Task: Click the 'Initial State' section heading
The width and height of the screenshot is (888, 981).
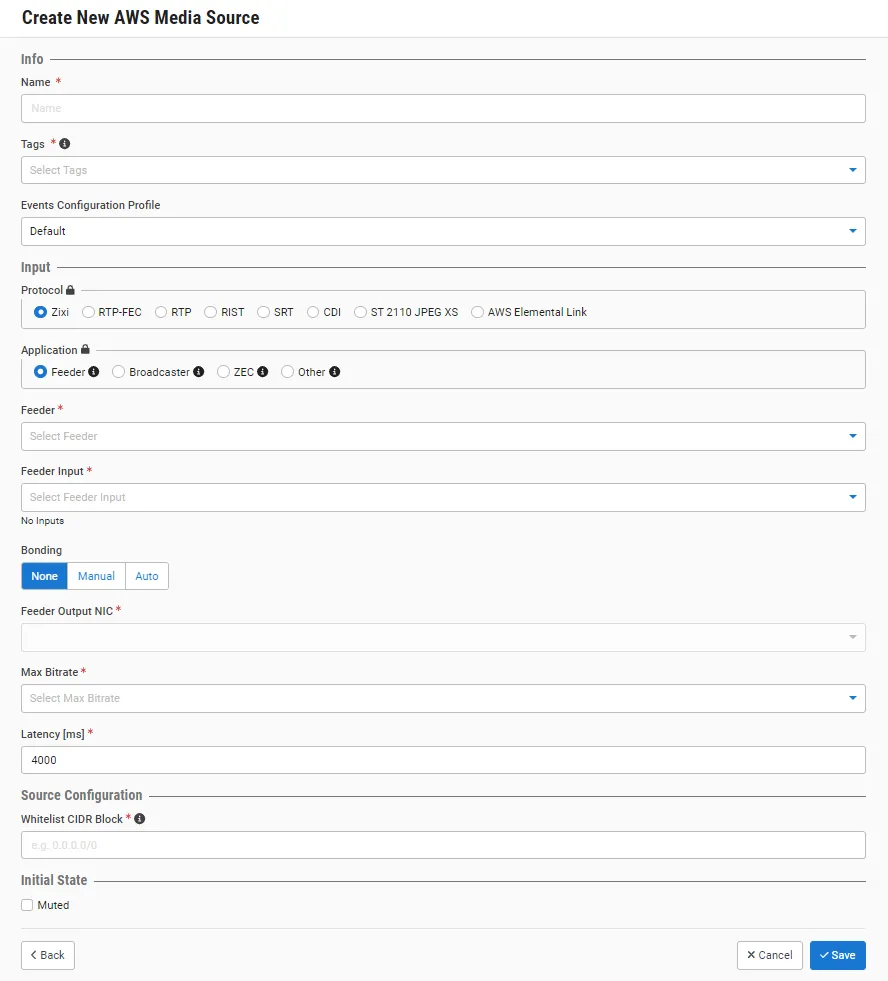Action: [54, 880]
